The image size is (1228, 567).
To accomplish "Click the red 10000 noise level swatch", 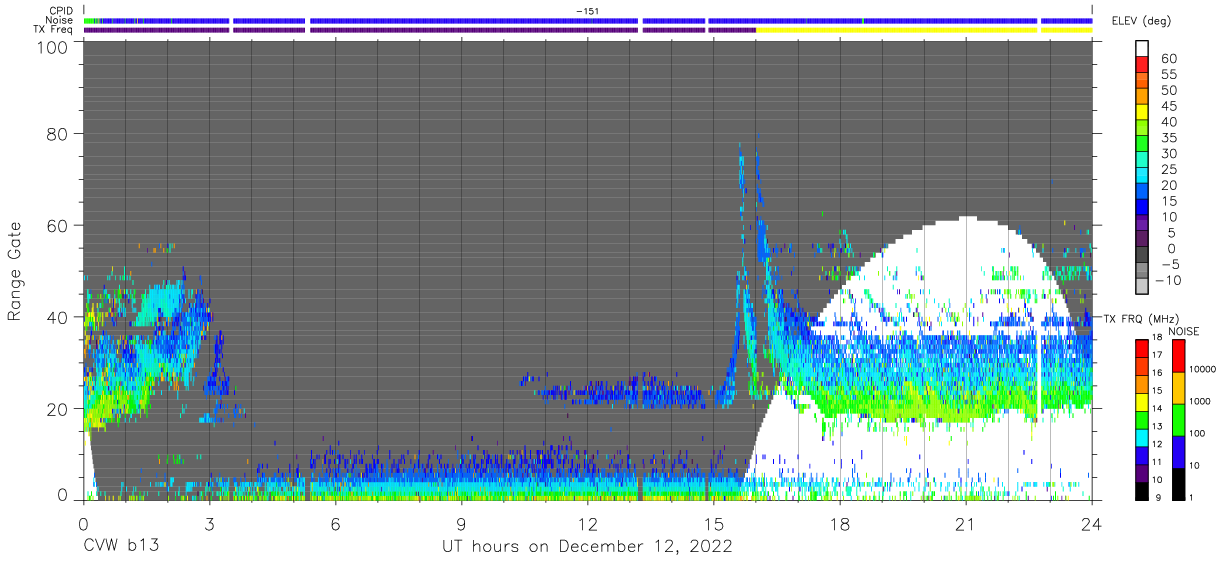I will point(1177,356).
